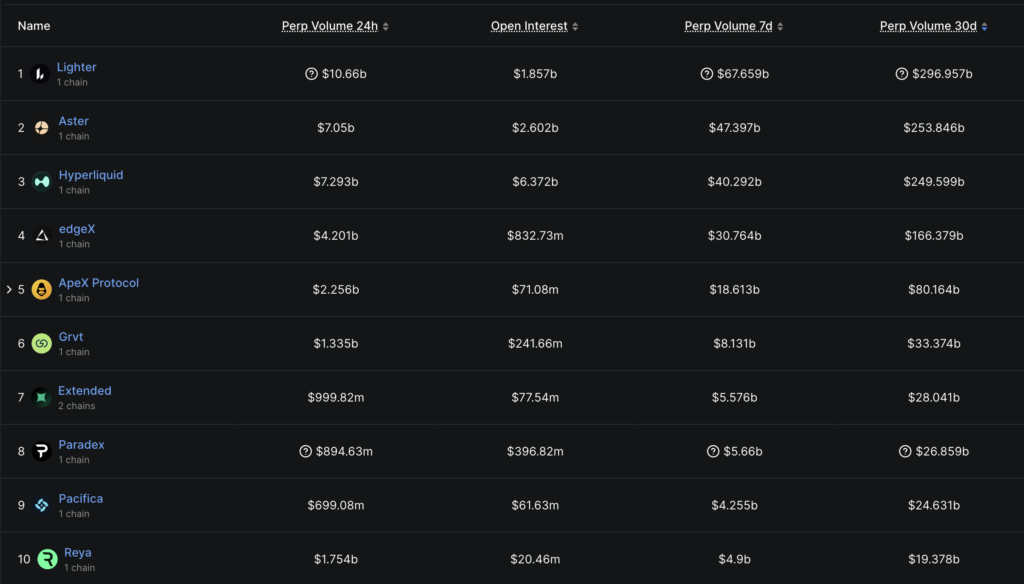Click the edgeX triangle logo
Viewport: 1024px width, 584px height.
tap(40, 235)
